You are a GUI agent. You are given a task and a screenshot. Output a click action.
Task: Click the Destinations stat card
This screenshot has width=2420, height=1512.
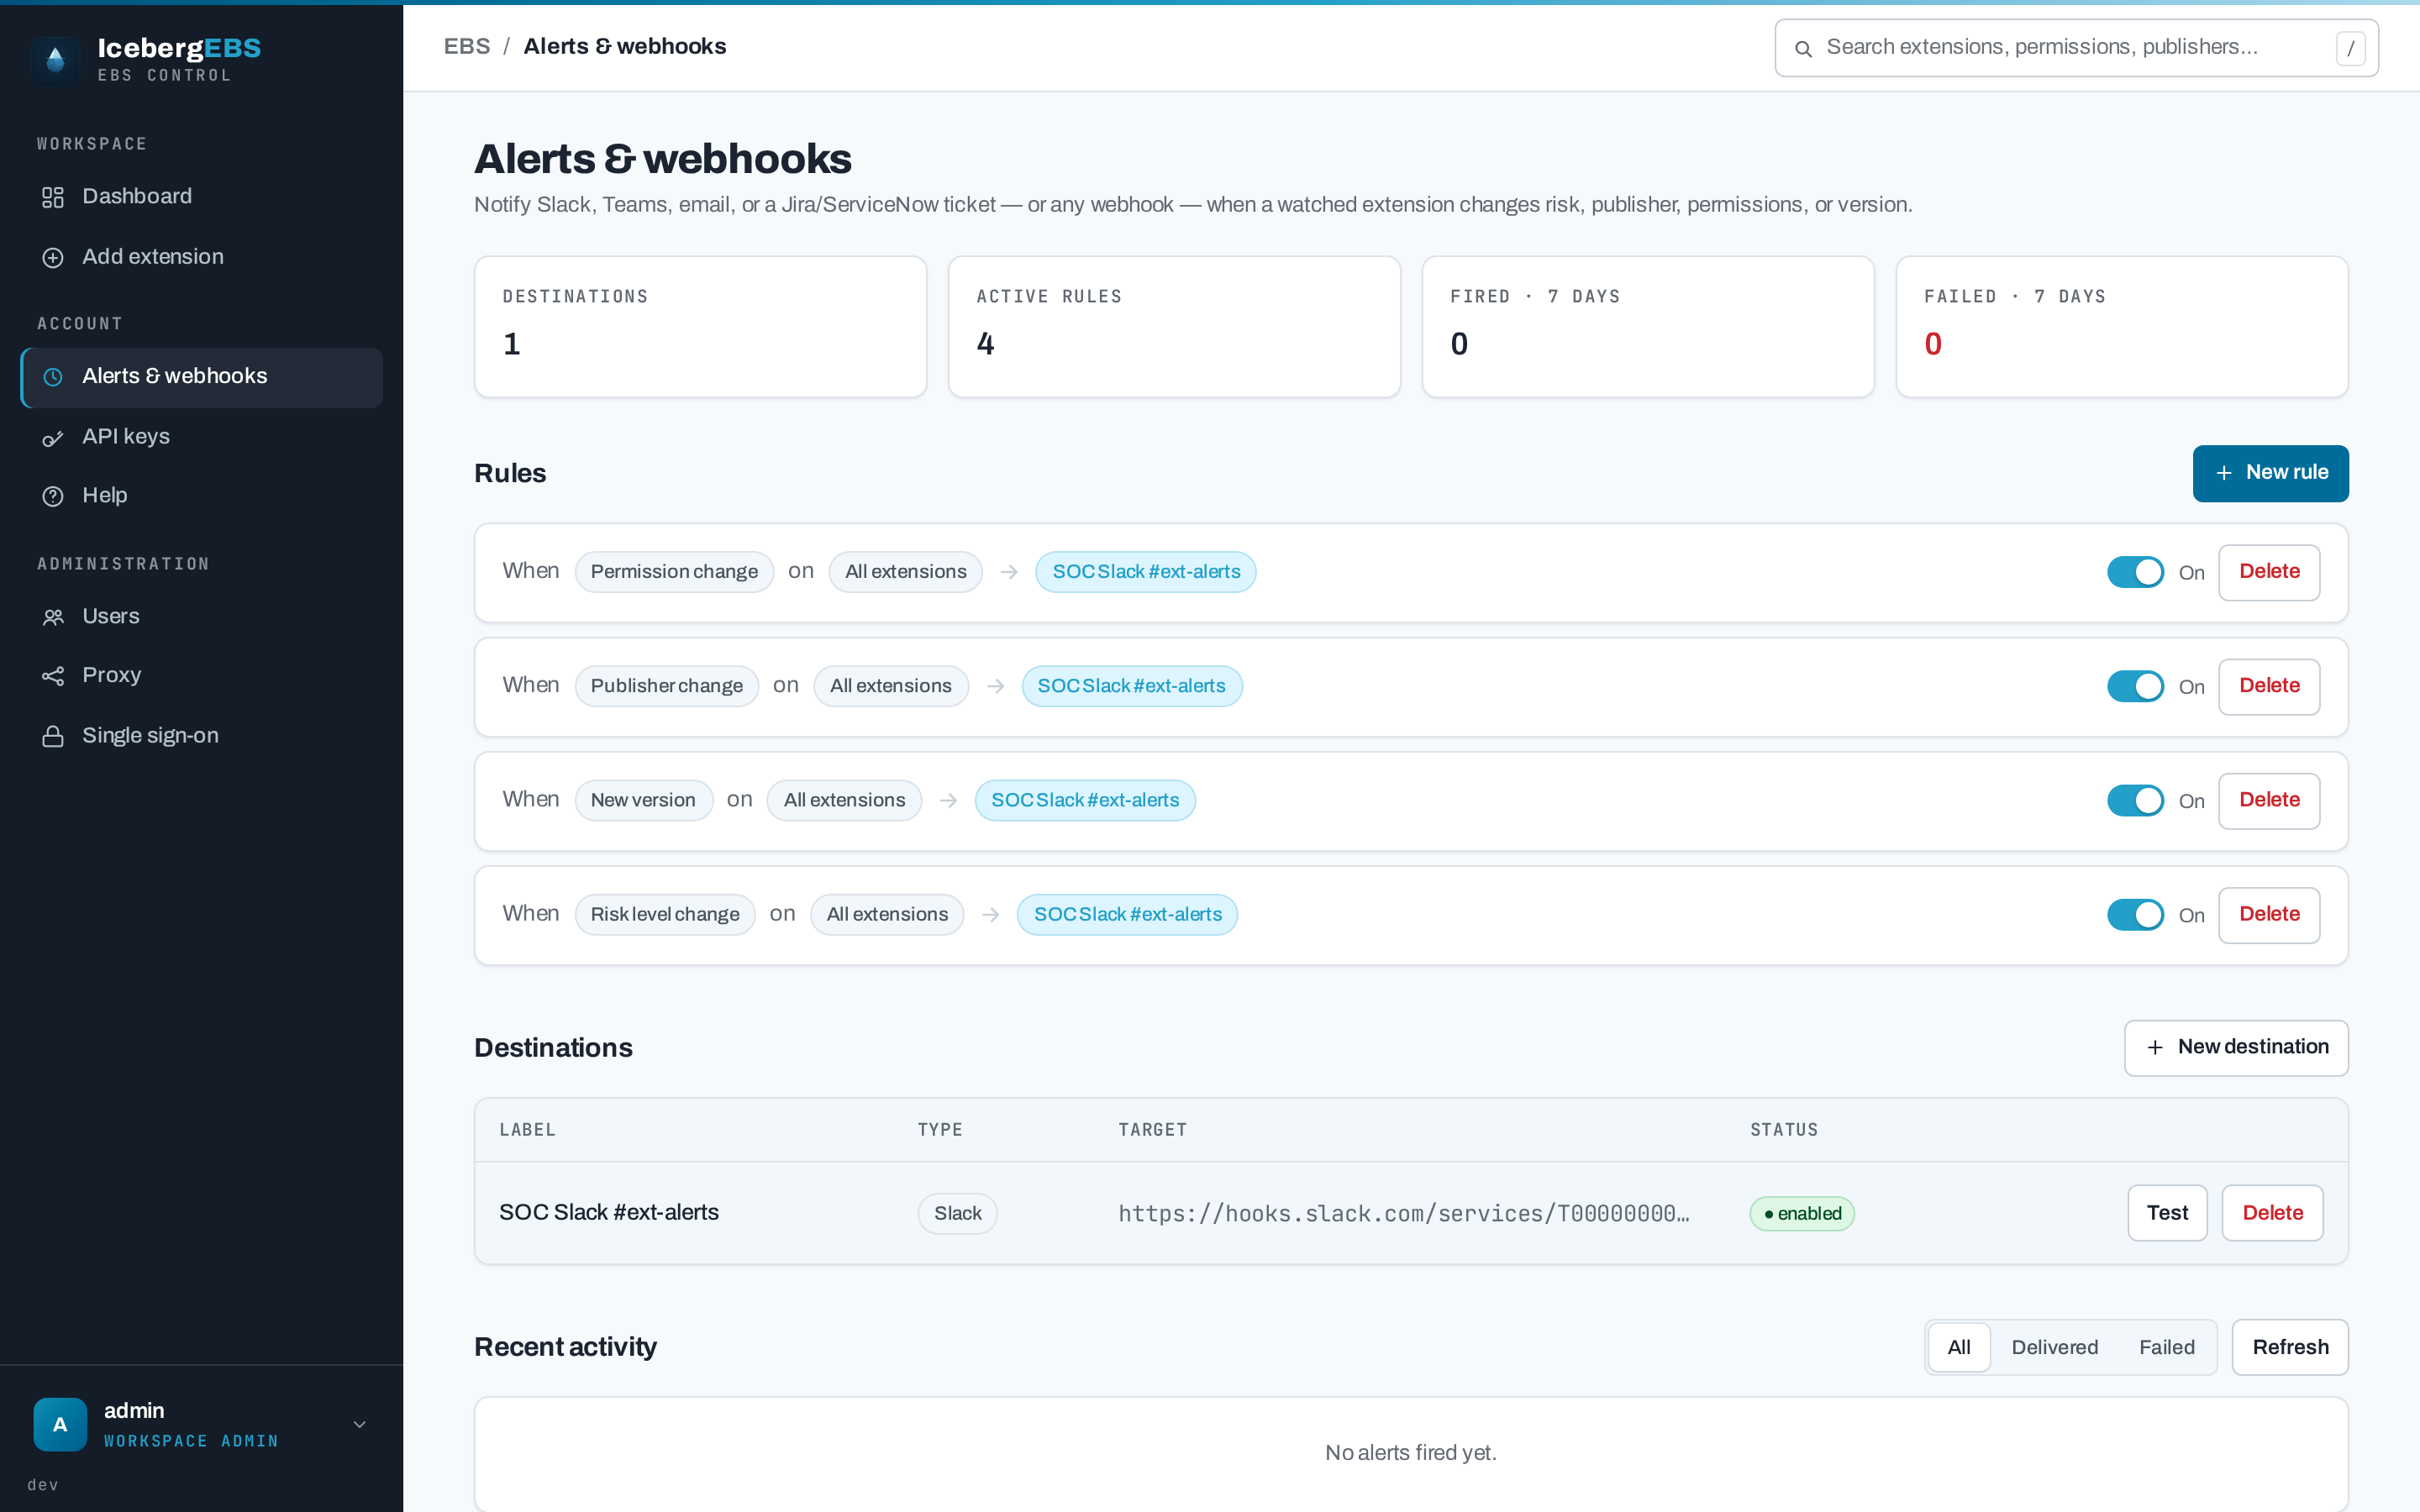pyautogui.click(x=700, y=327)
